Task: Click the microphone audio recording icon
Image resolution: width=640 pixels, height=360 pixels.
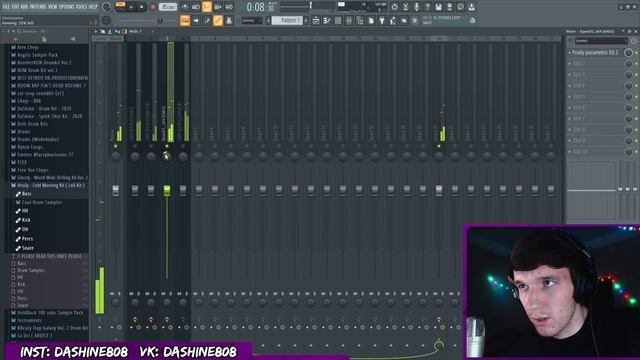Action: (416, 7)
